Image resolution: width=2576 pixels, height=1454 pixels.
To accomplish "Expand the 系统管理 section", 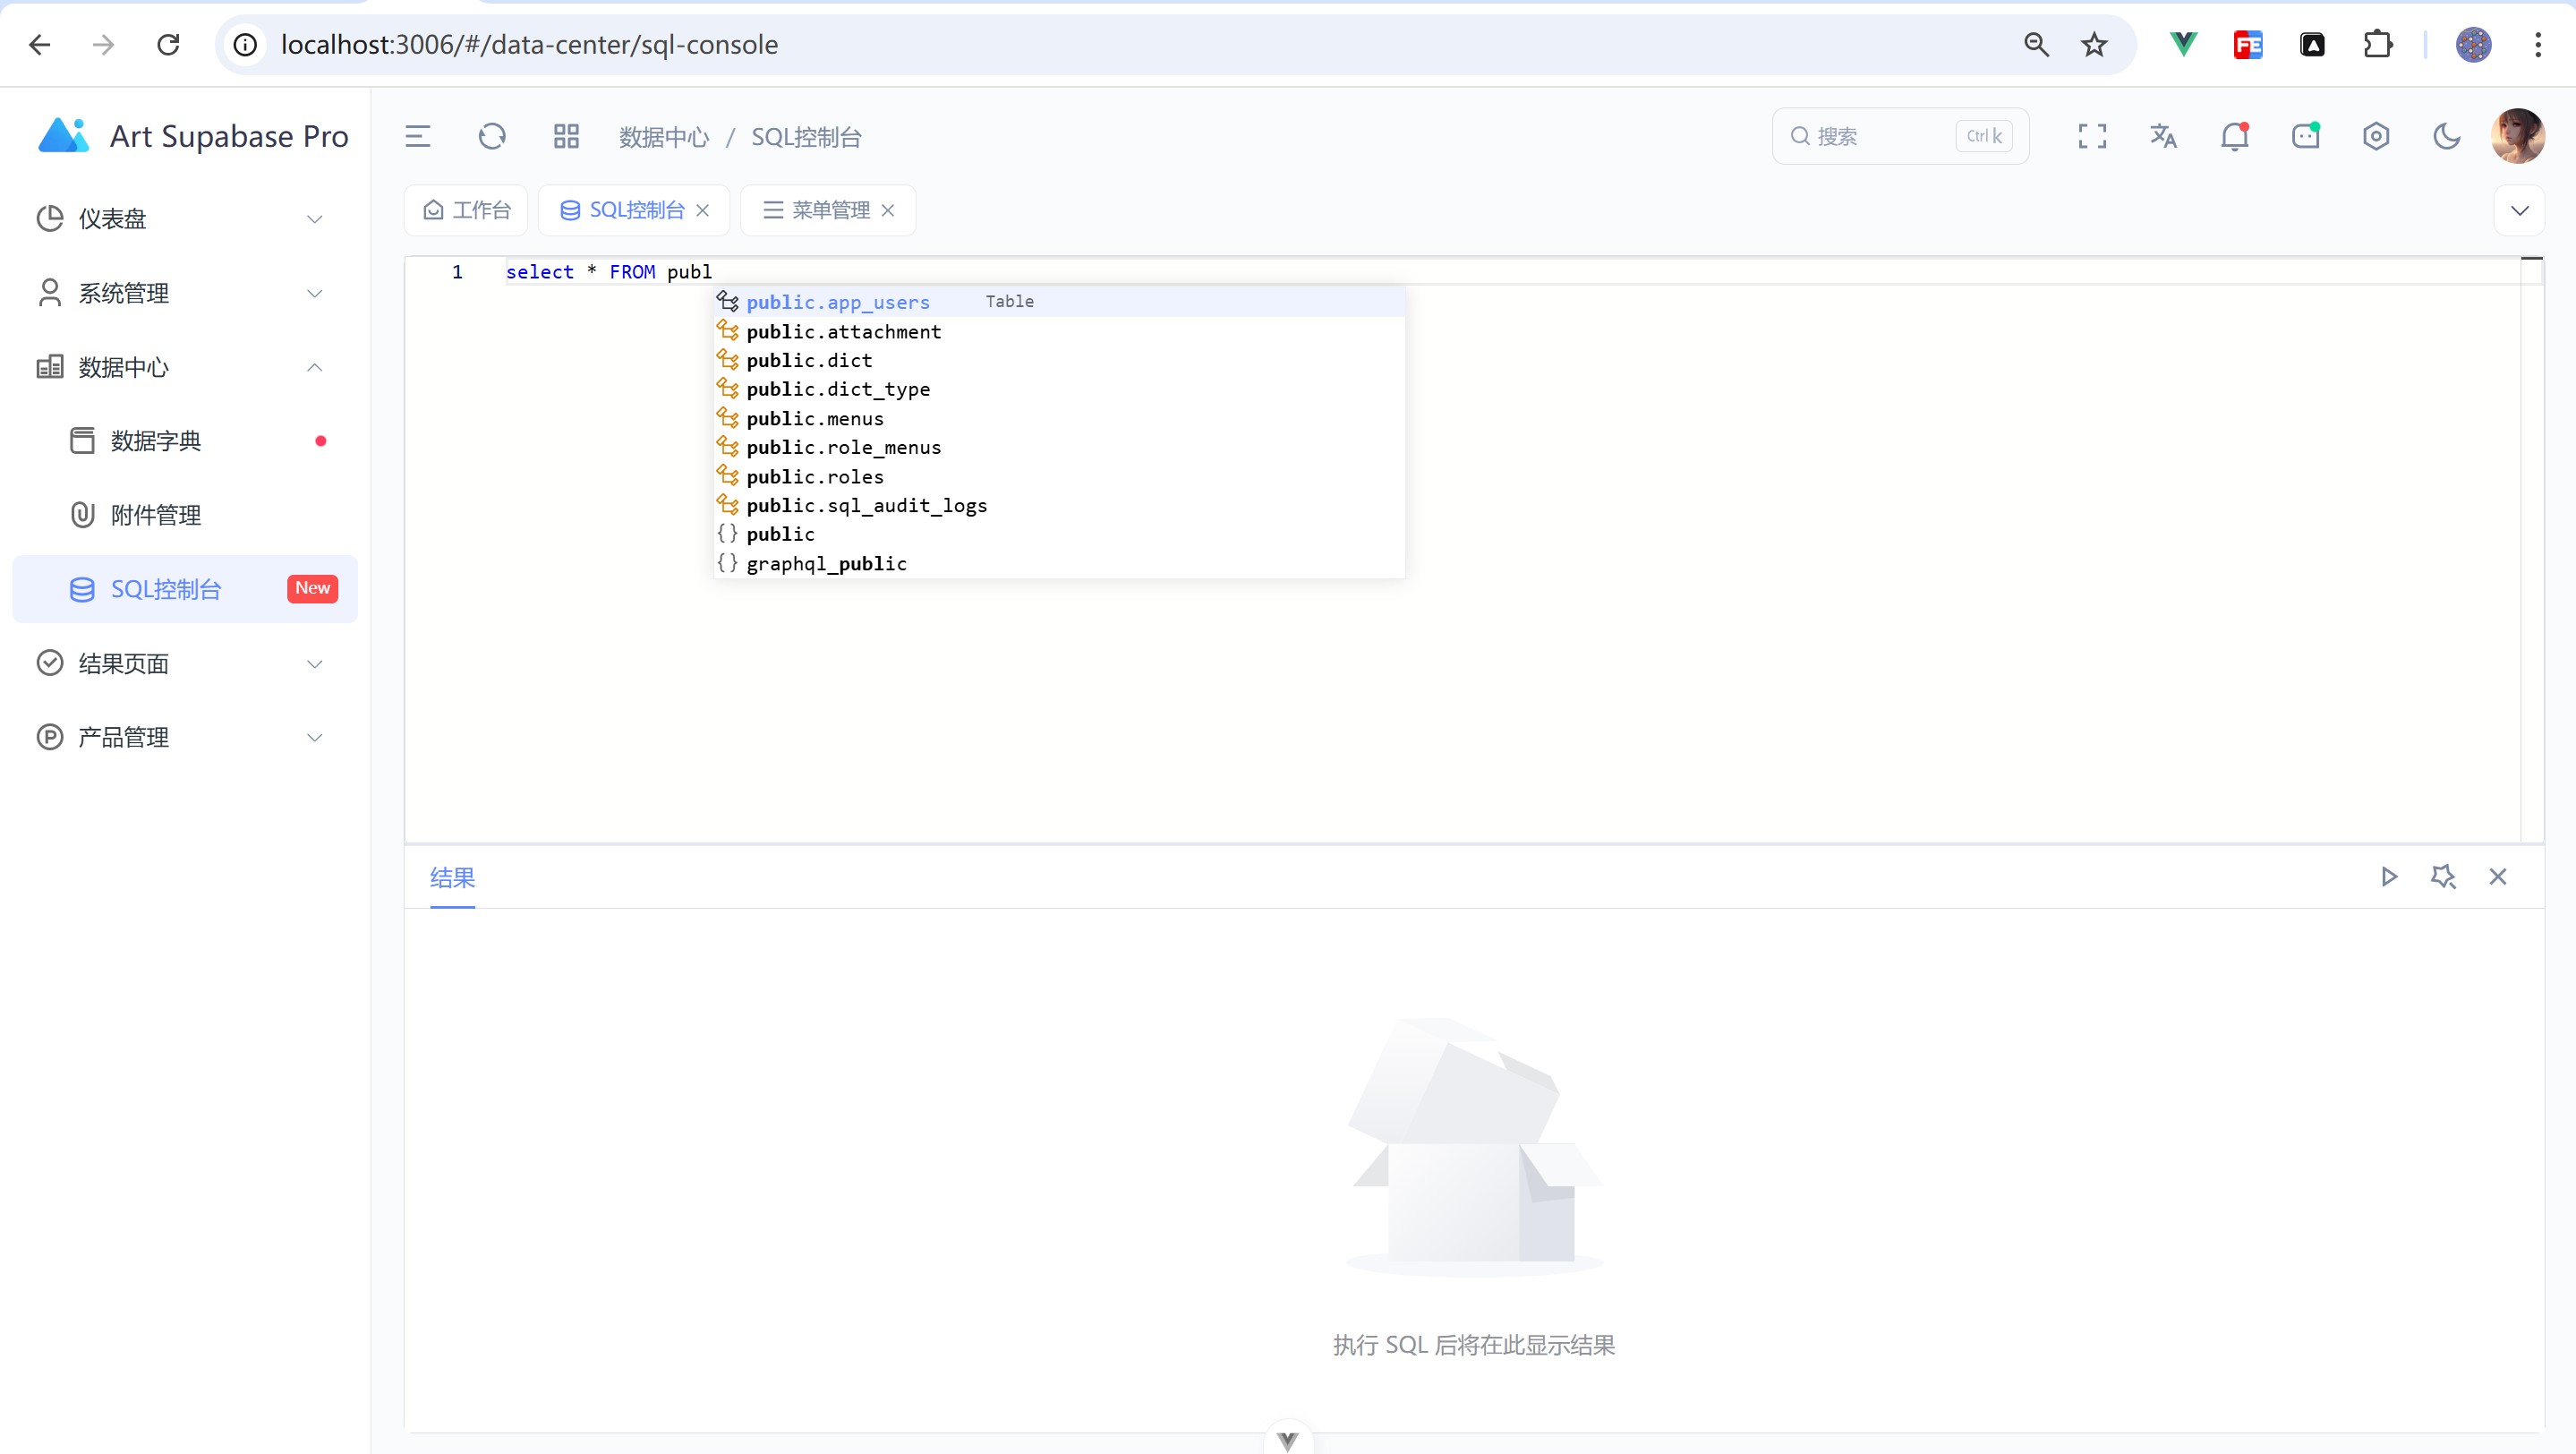I will pos(314,293).
